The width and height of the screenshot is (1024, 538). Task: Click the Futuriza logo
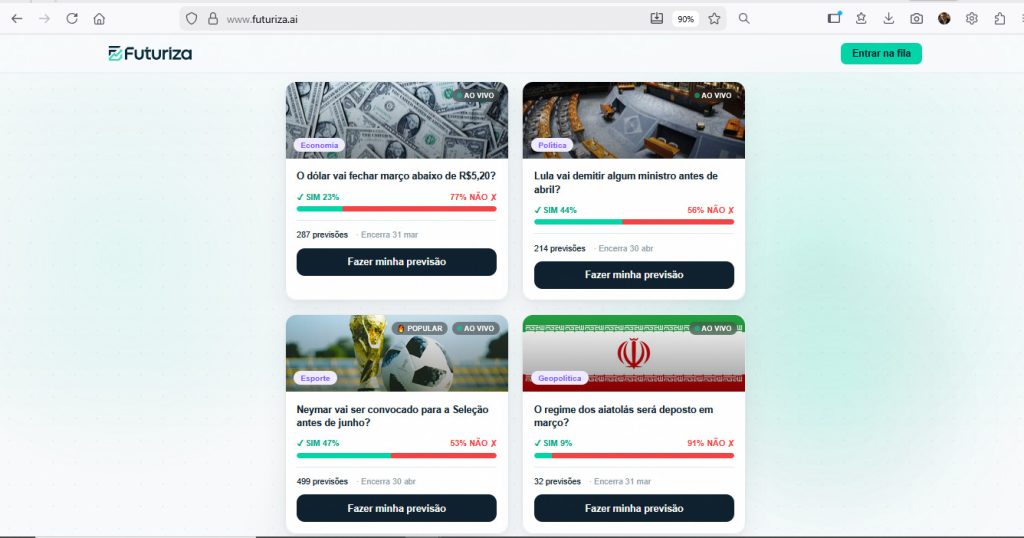[x=150, y=54]
